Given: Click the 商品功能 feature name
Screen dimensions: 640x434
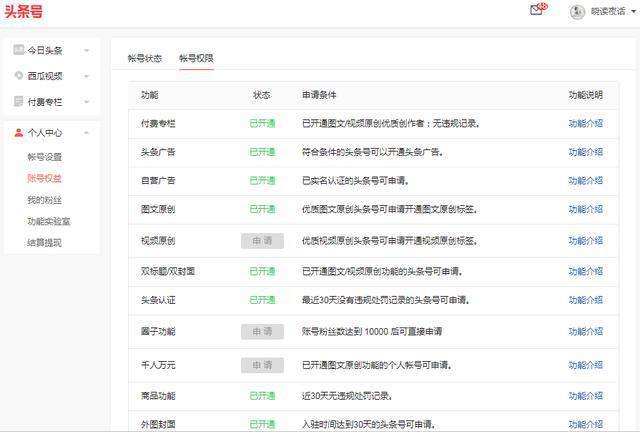Looking at the screenshot, I should (158, 396).
